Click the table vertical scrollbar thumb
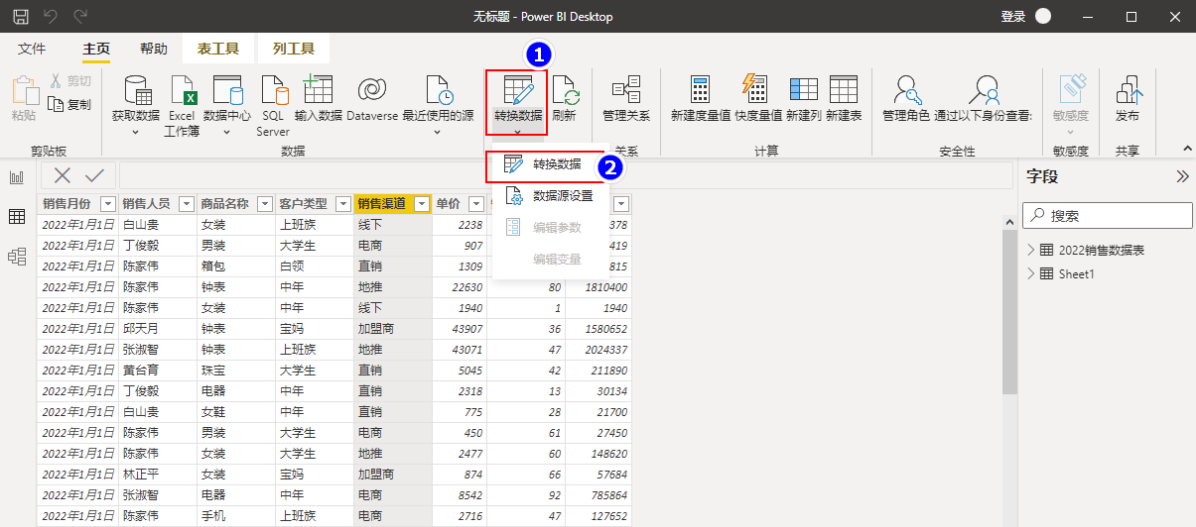Screen dimensions: 1196x527 pos(1010,311)
